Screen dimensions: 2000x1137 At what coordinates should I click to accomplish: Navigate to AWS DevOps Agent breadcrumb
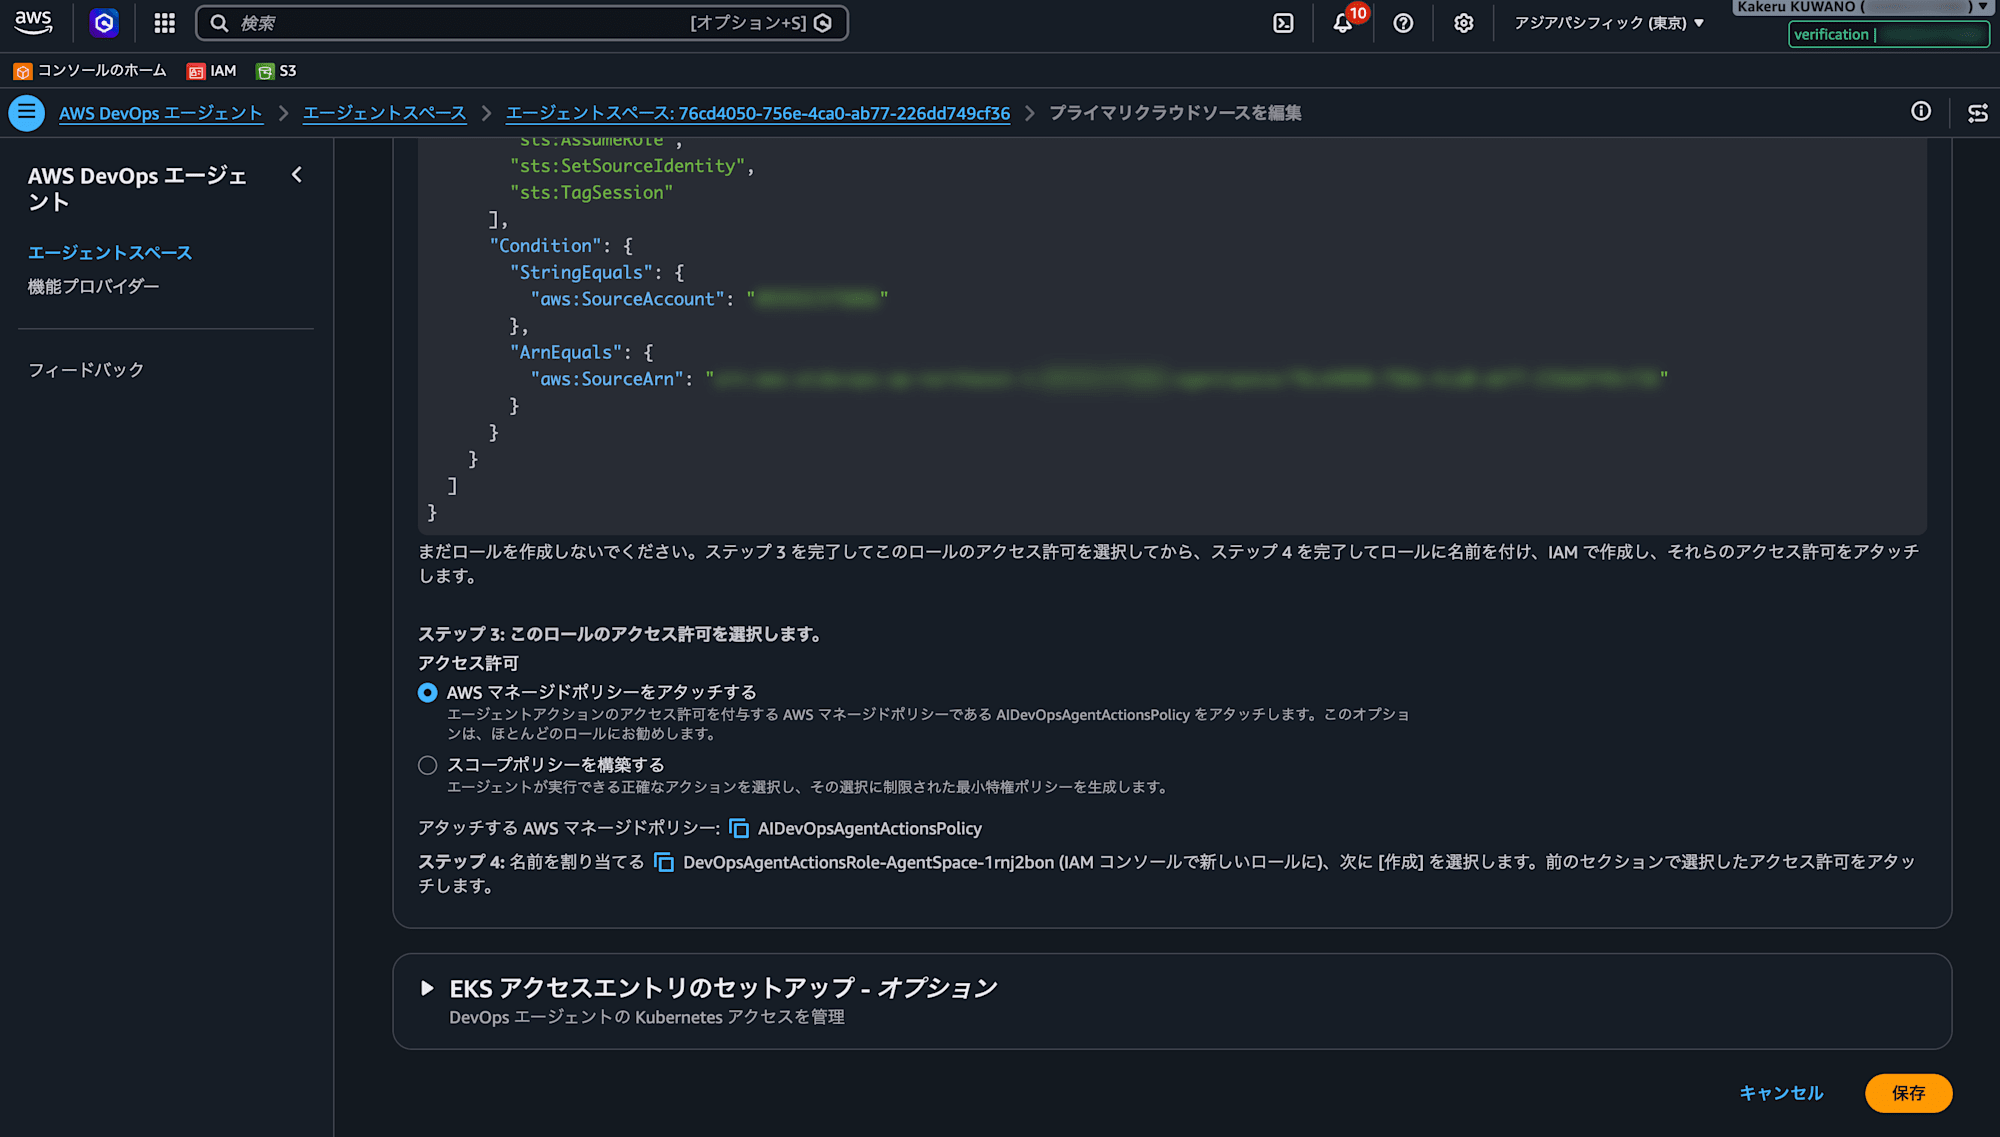point(161,113)
